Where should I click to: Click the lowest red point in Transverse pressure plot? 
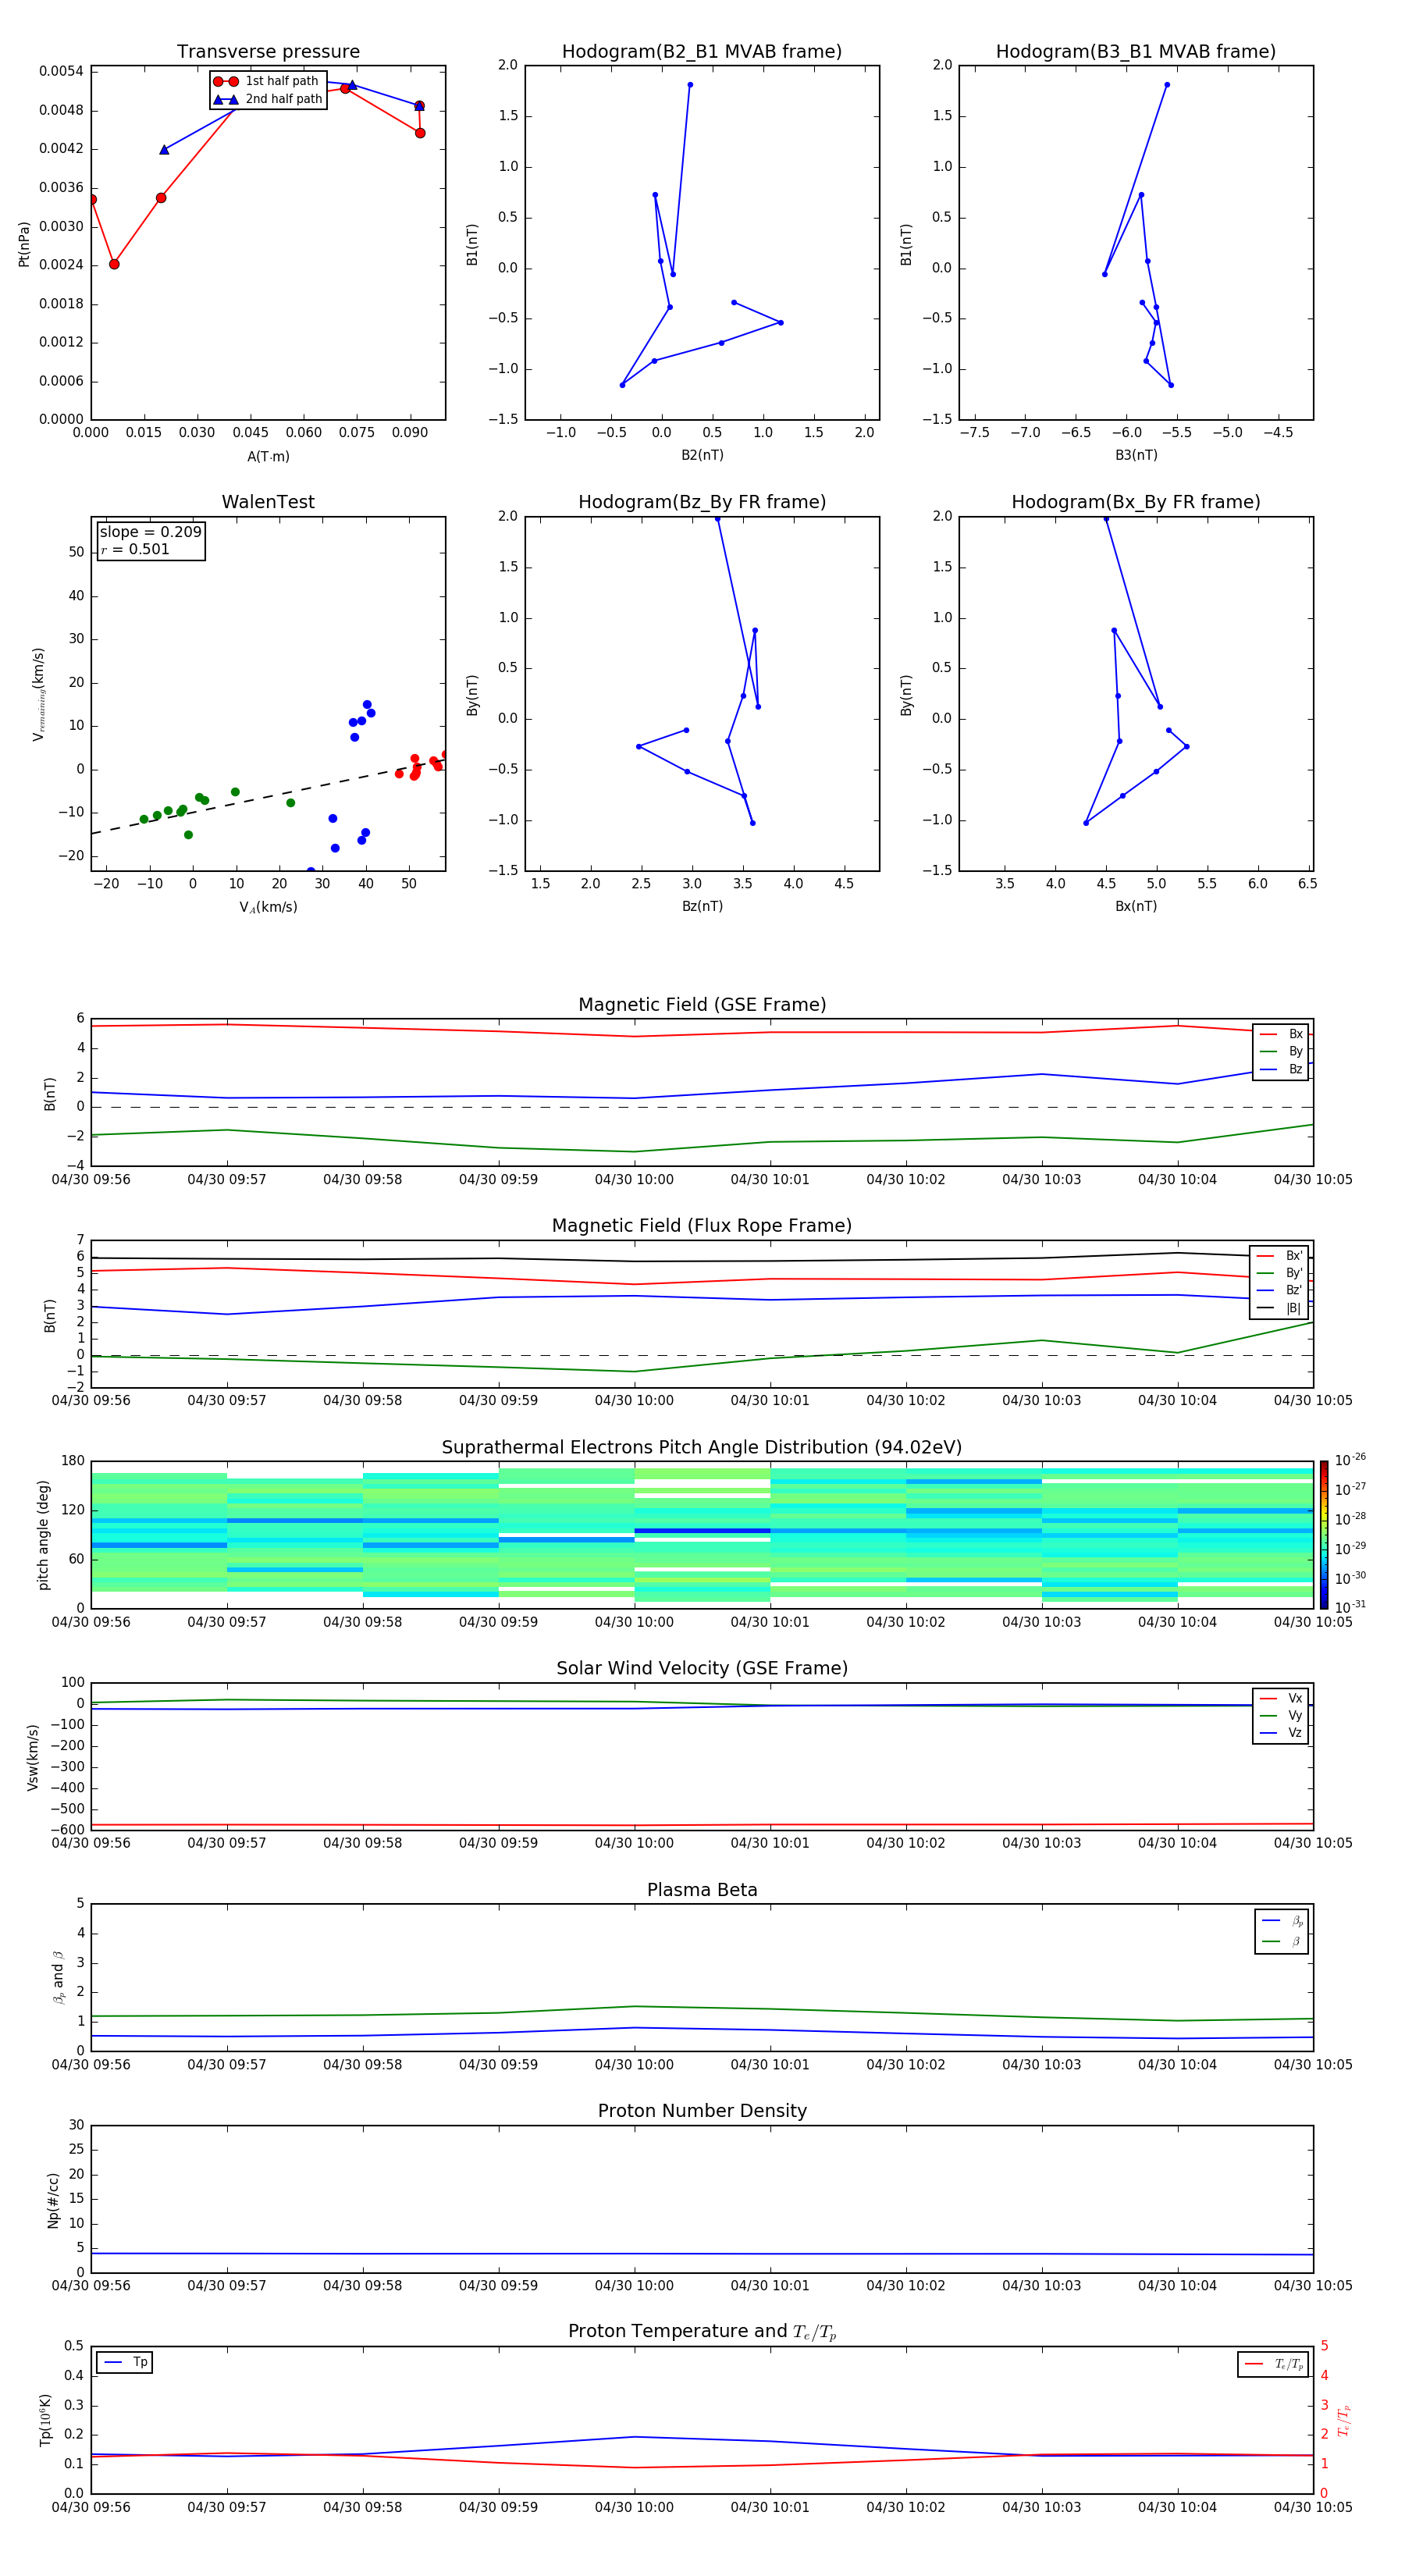114,264
